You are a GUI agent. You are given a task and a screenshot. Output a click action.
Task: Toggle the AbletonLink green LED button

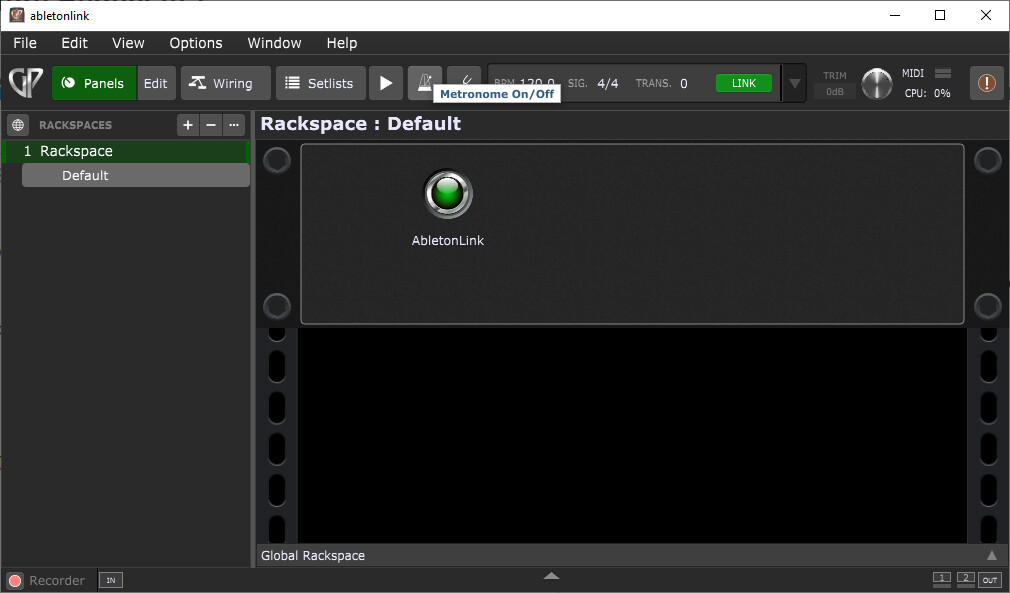[x=447, y=194]
